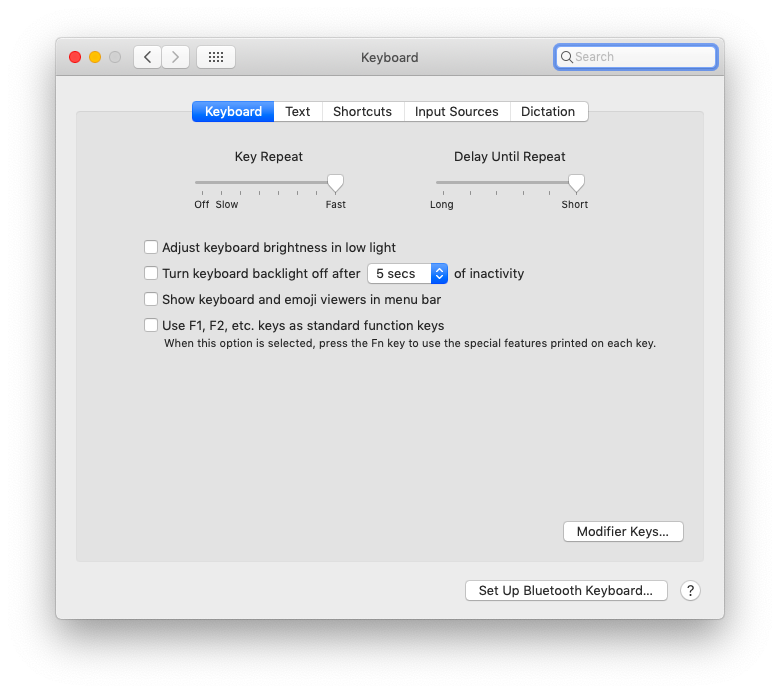Open the Modifier Keys dialog
This screenshot has width=780, height=693.
coord(623,531)
